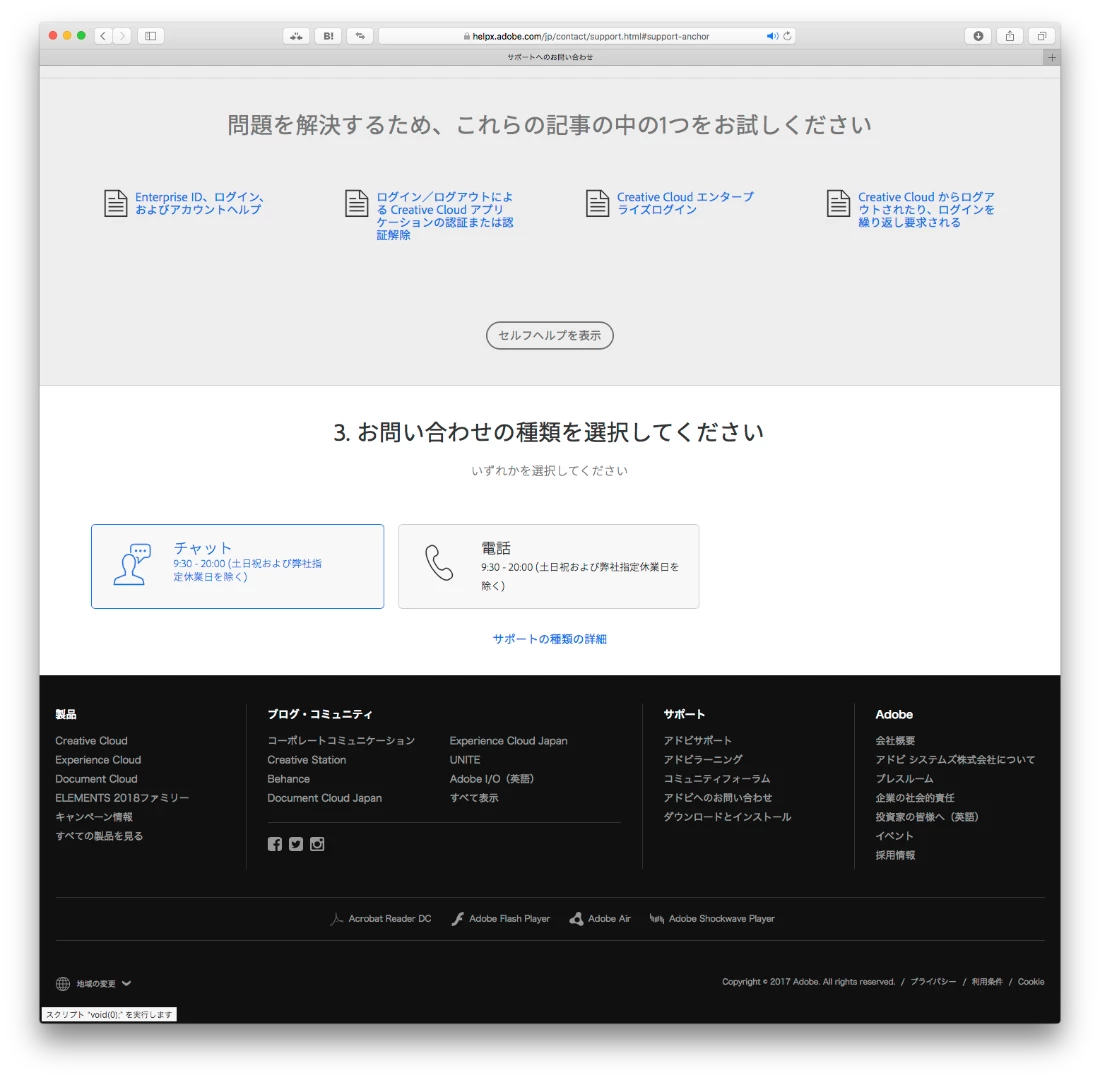The width and height of the screenshot is (1100, 1080).
Task: Open すべて表示 footer link
Action: coord(474,798)
